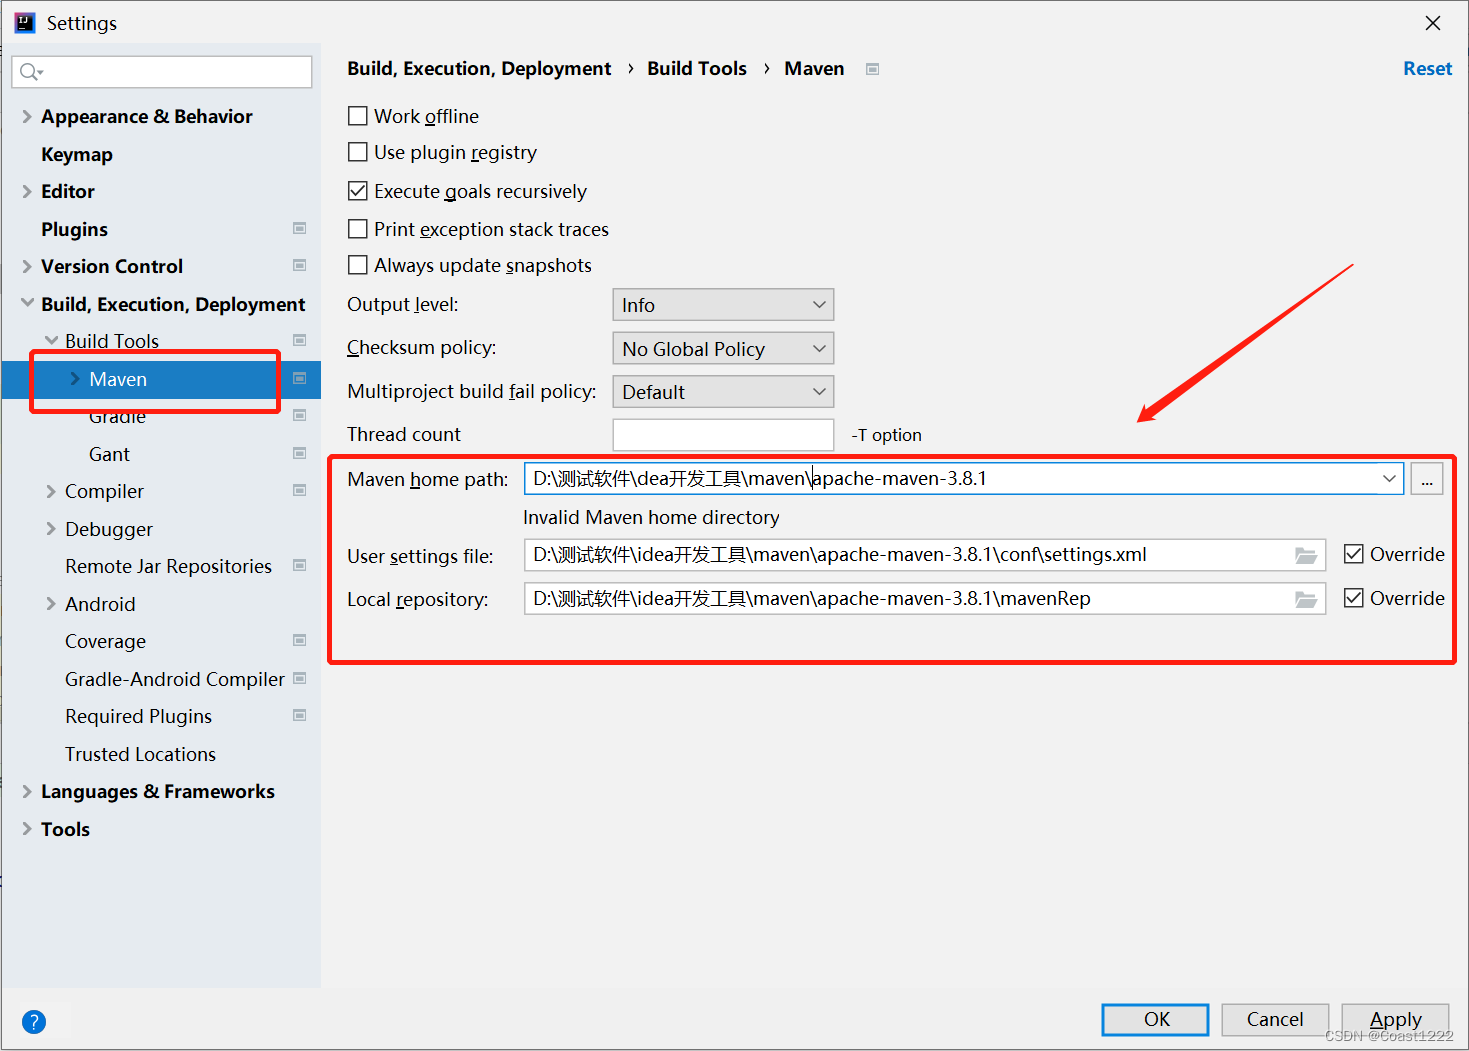Collapse Build, Execution, Deployment section
The image size is (1469, 1051).
pos(27,303)
